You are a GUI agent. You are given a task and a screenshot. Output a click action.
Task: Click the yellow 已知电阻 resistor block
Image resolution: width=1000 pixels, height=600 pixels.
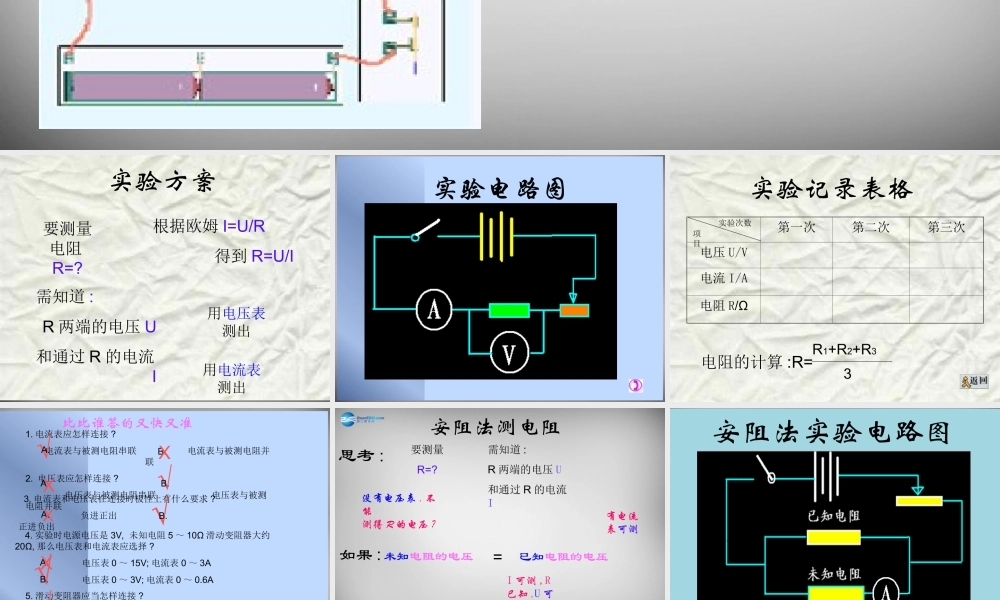point(834,538)
